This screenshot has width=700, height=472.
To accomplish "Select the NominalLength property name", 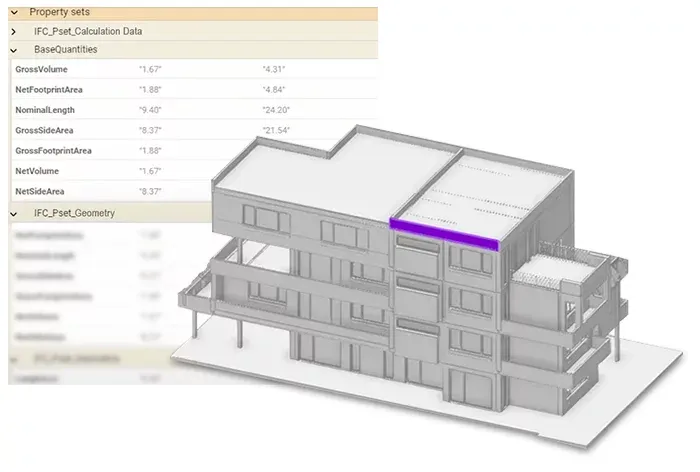I will pyautogui.click(x=45, y=110).
